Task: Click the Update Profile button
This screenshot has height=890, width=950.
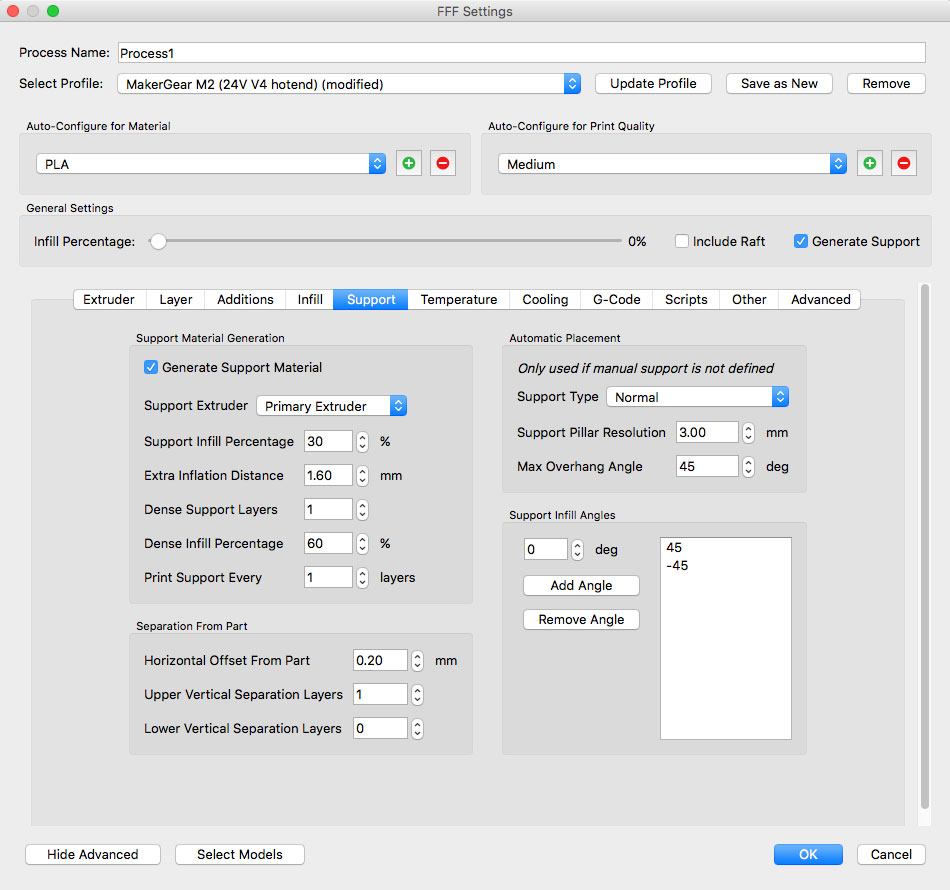Action: coord(653,84)
